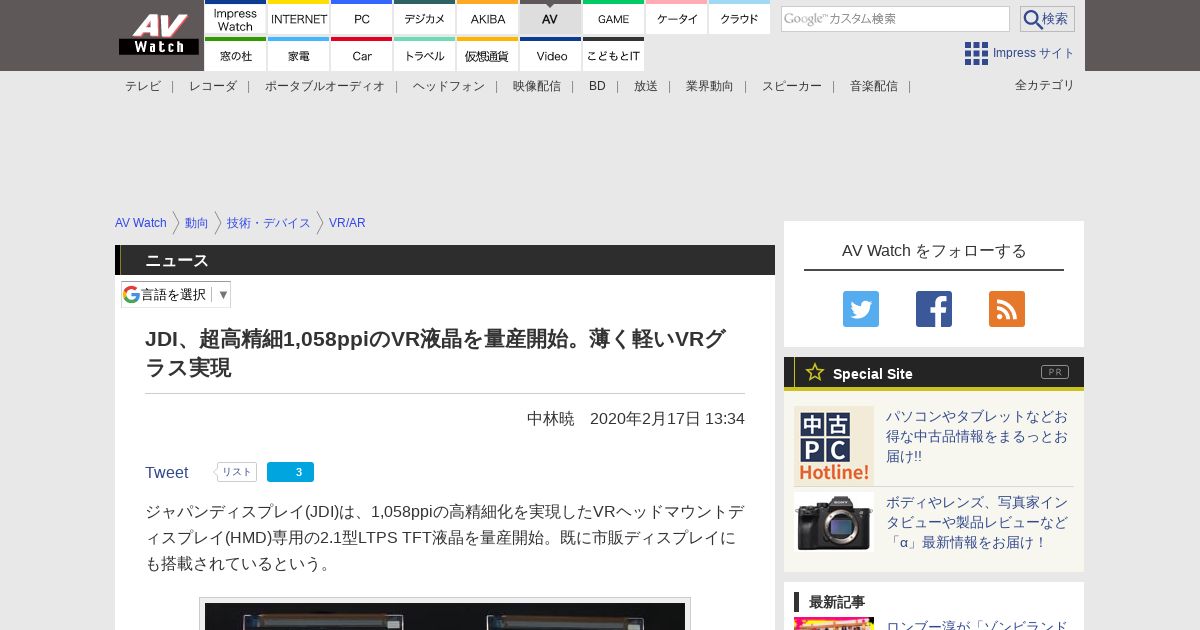Go to the ポータブルオーディオ category
1200x630 pixels.
pos(325,86)
